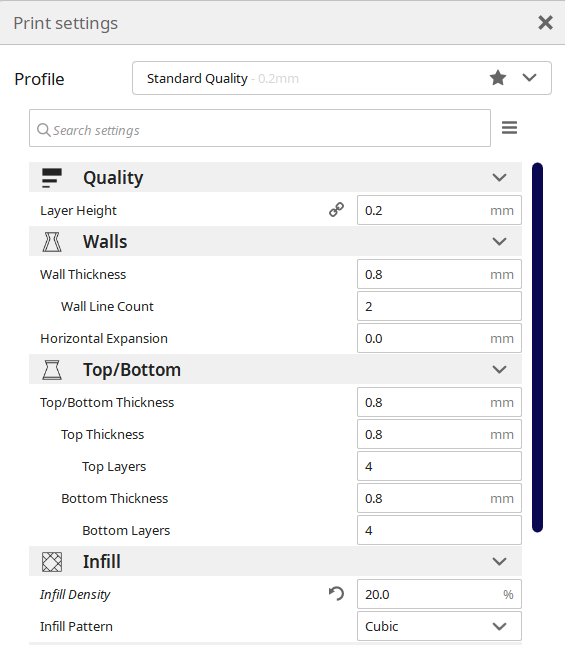Click the Top/Bottom category icon

coord(52,369)
